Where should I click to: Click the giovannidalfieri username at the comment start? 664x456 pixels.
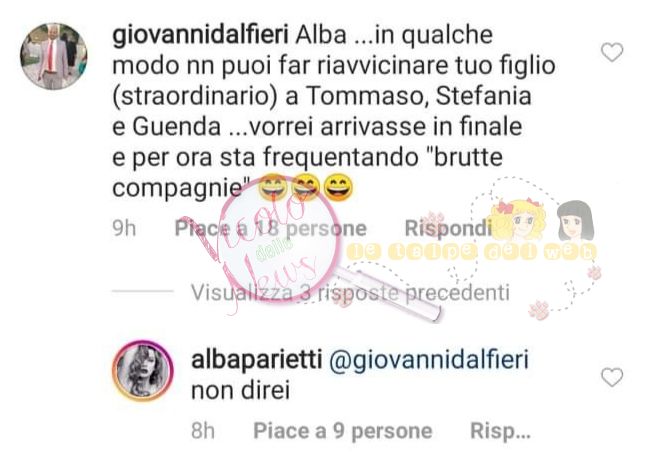(x=200, y=35)
